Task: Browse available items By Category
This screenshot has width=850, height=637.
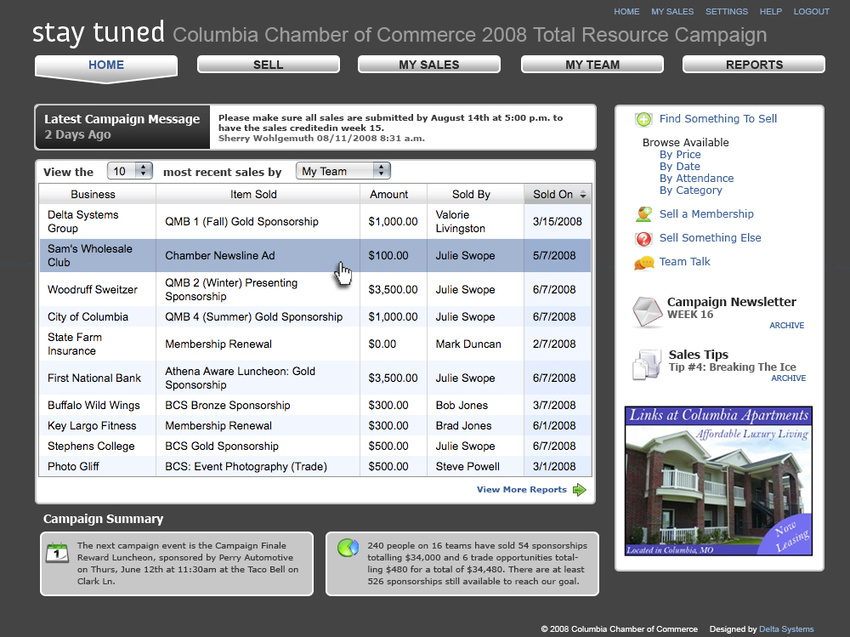Action: coord(691,190)
